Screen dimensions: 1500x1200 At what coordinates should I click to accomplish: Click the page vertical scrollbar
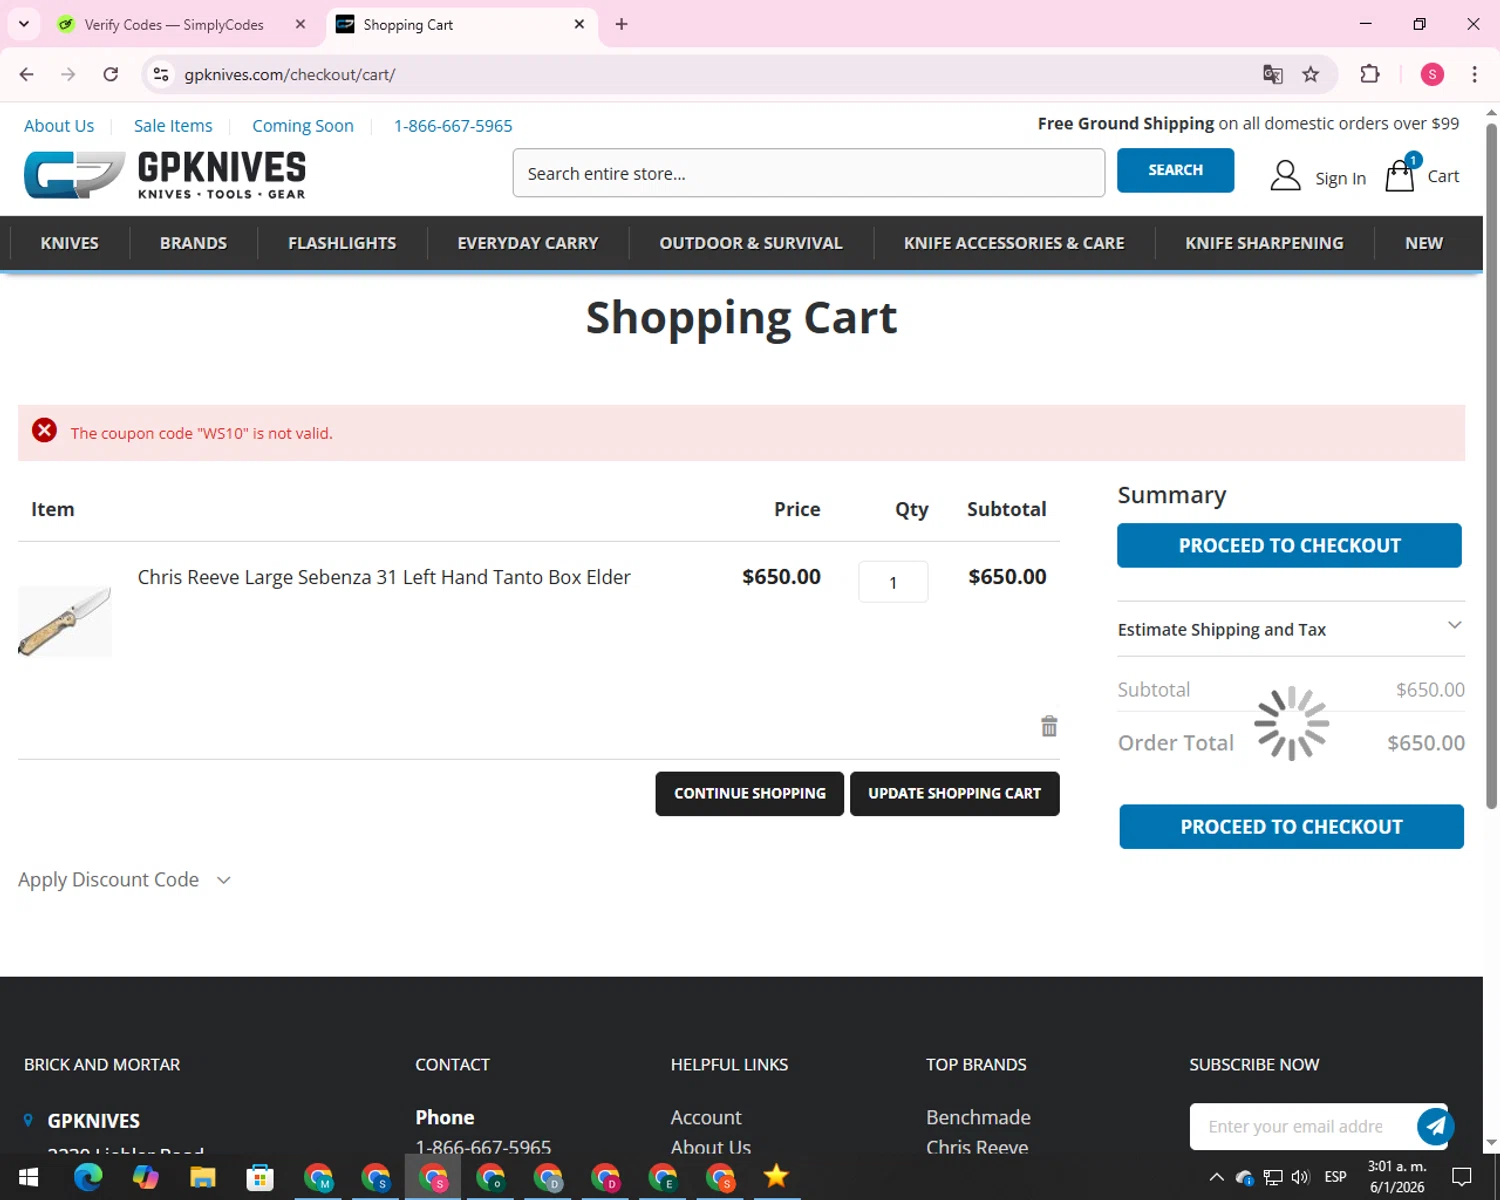pyautogui.click(x=1491, y=466)
